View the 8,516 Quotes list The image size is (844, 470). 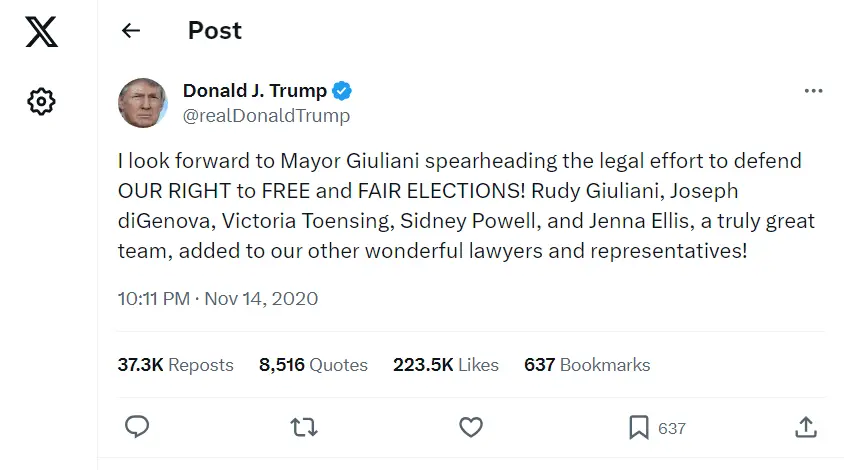point(313,365)
